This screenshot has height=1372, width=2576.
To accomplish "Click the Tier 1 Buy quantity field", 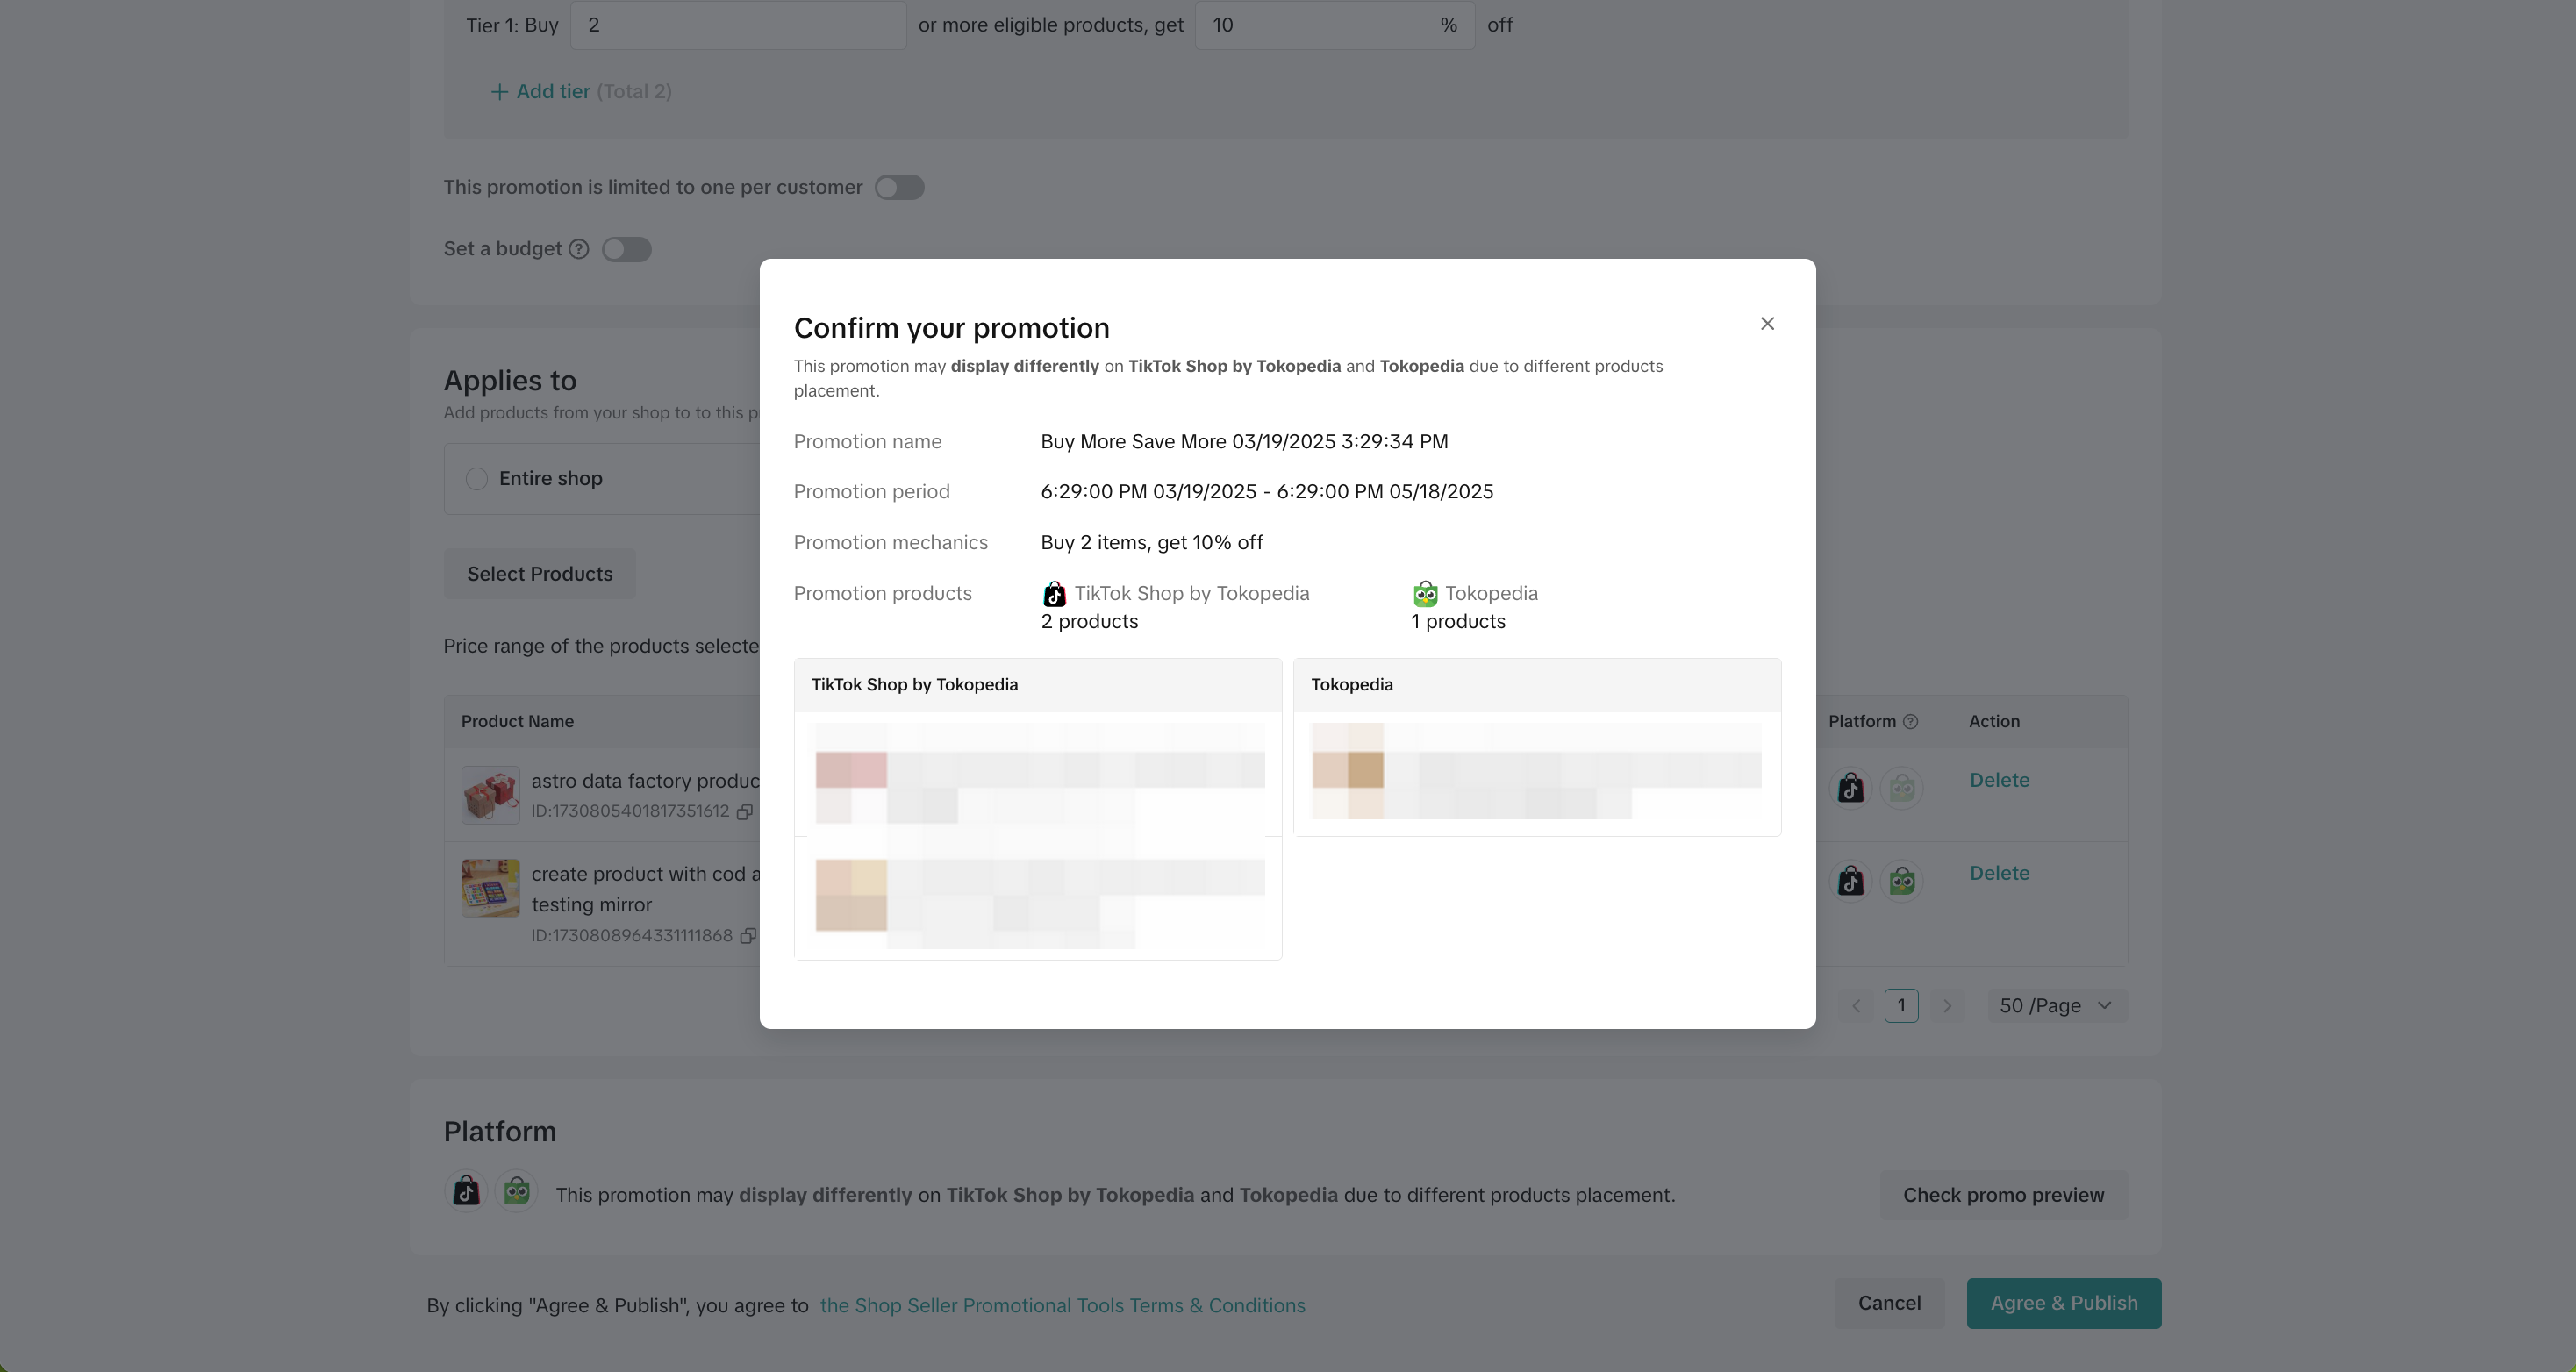I will 738,25.
